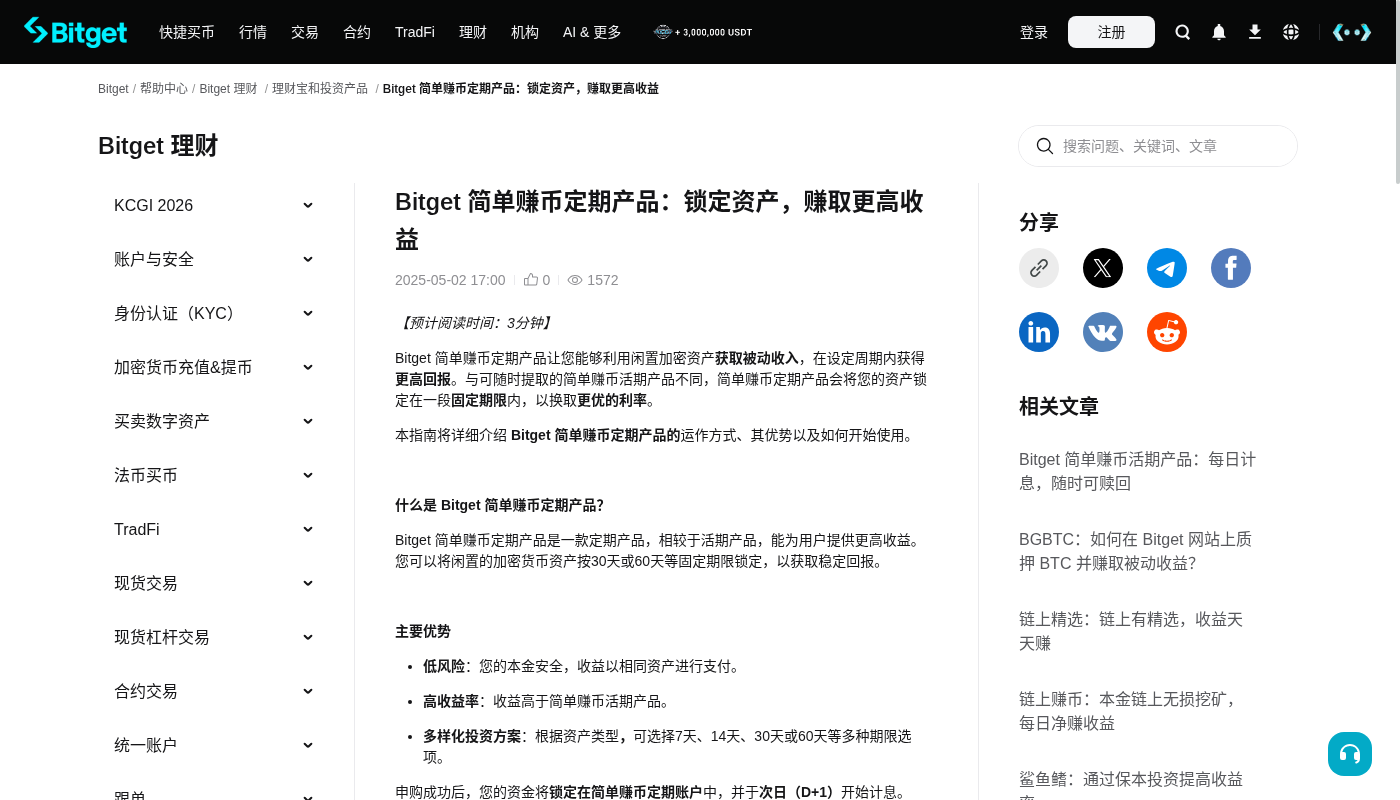Click the 主要优势 heading
Screen dimensions: 1400x800
tap(423, 631)
